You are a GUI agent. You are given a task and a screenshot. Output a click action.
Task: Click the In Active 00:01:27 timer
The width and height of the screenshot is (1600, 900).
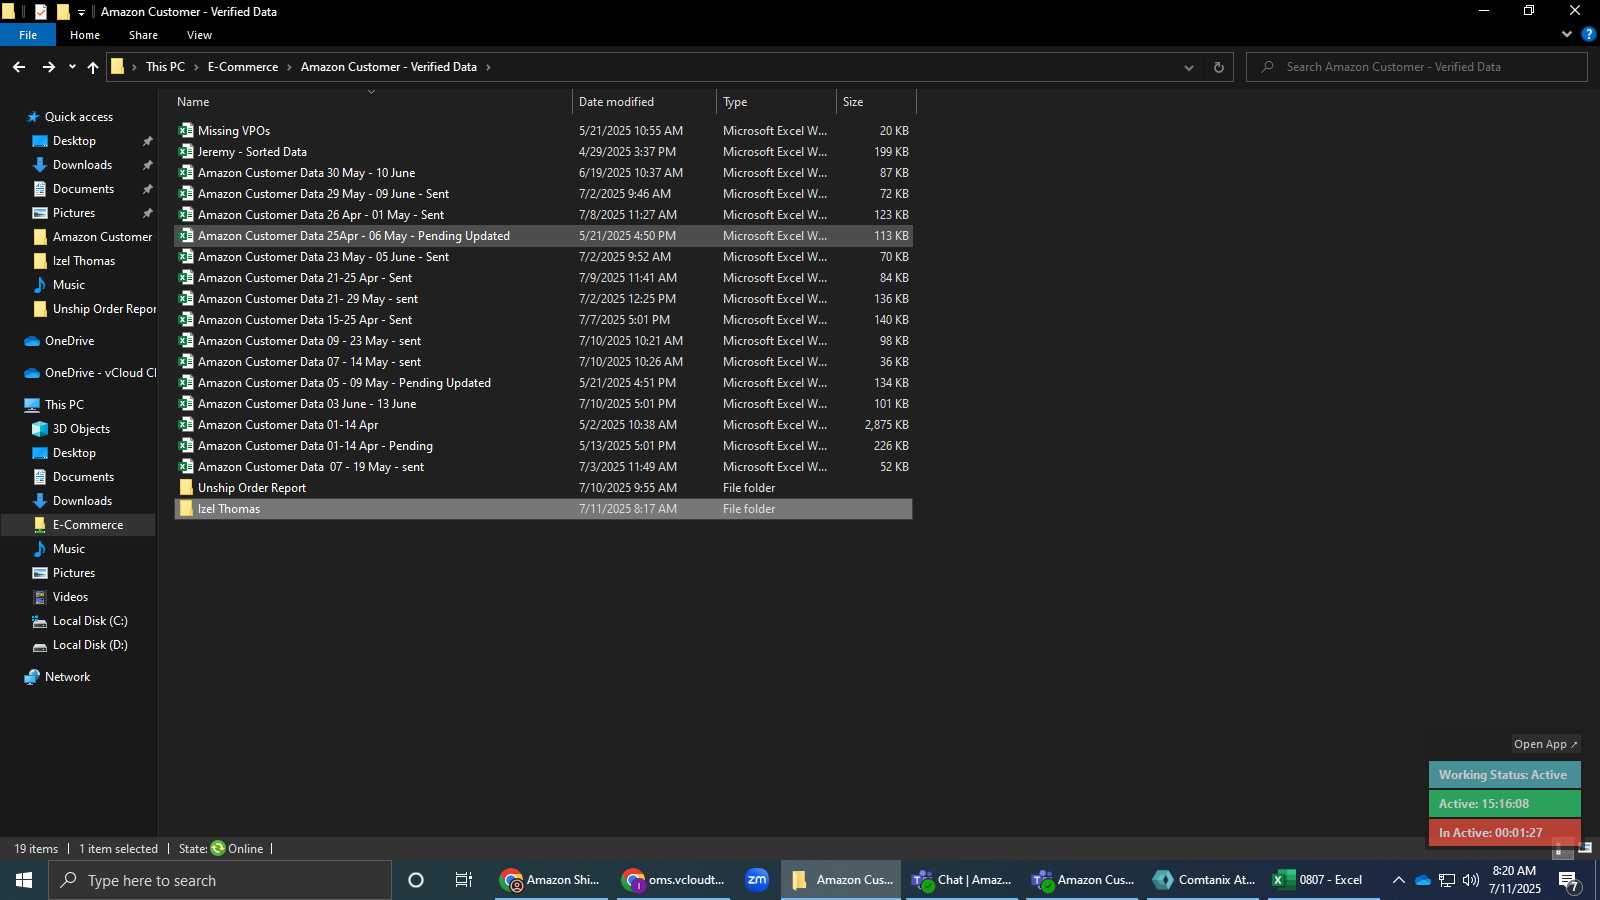click(x=1504, y=833)
